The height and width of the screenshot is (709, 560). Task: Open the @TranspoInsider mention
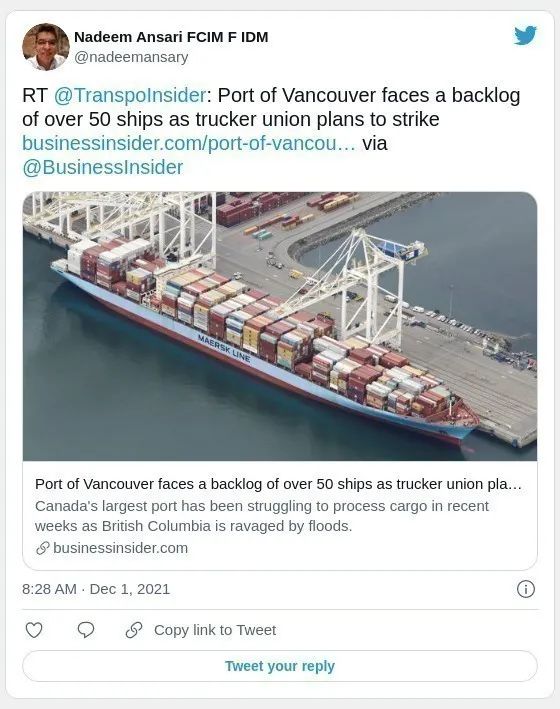pos(130,95)
